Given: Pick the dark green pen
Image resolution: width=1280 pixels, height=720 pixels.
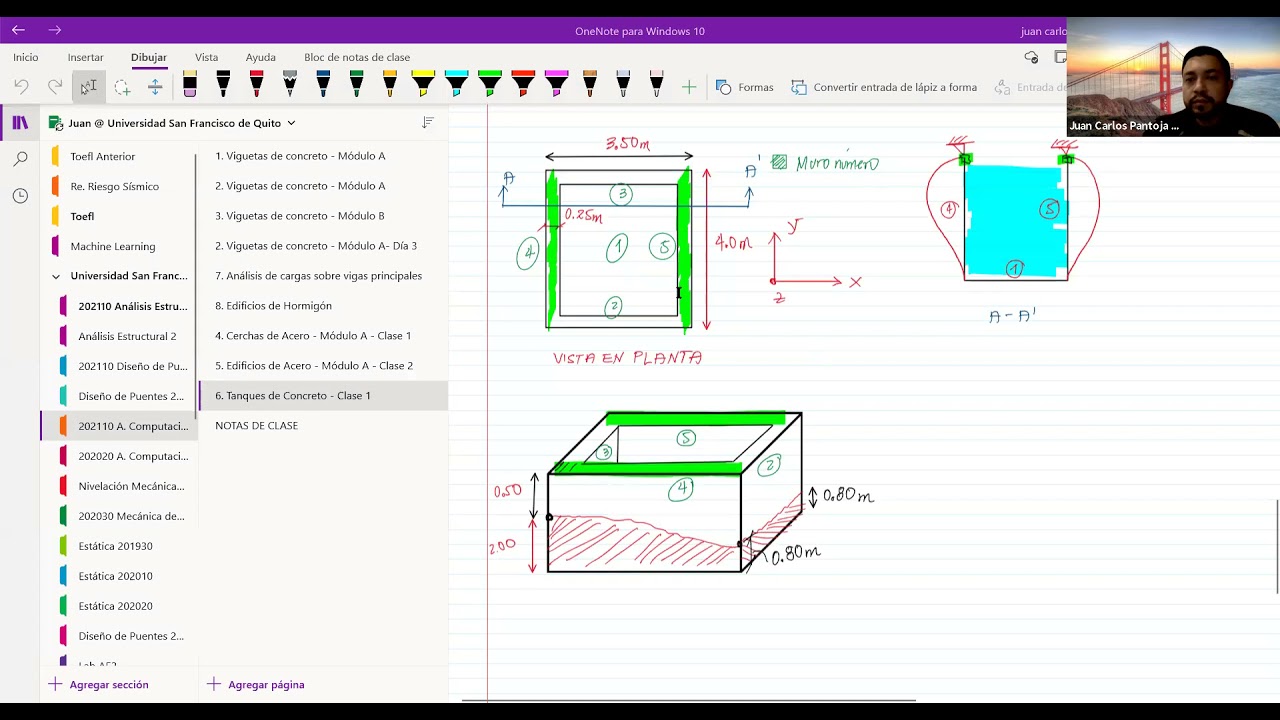Looking at the screenshot, I should [x=357, y=84].
